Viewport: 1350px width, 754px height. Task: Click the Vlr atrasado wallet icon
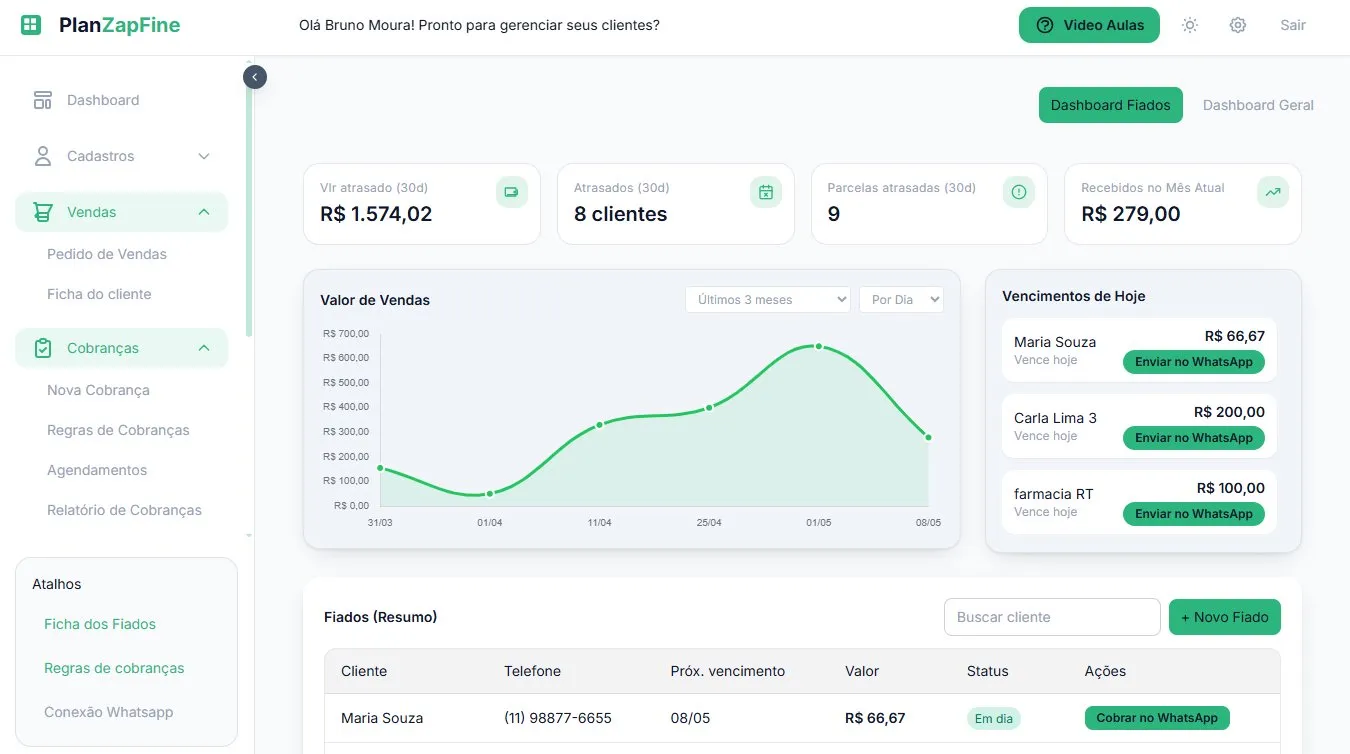(x=511, y=192)
